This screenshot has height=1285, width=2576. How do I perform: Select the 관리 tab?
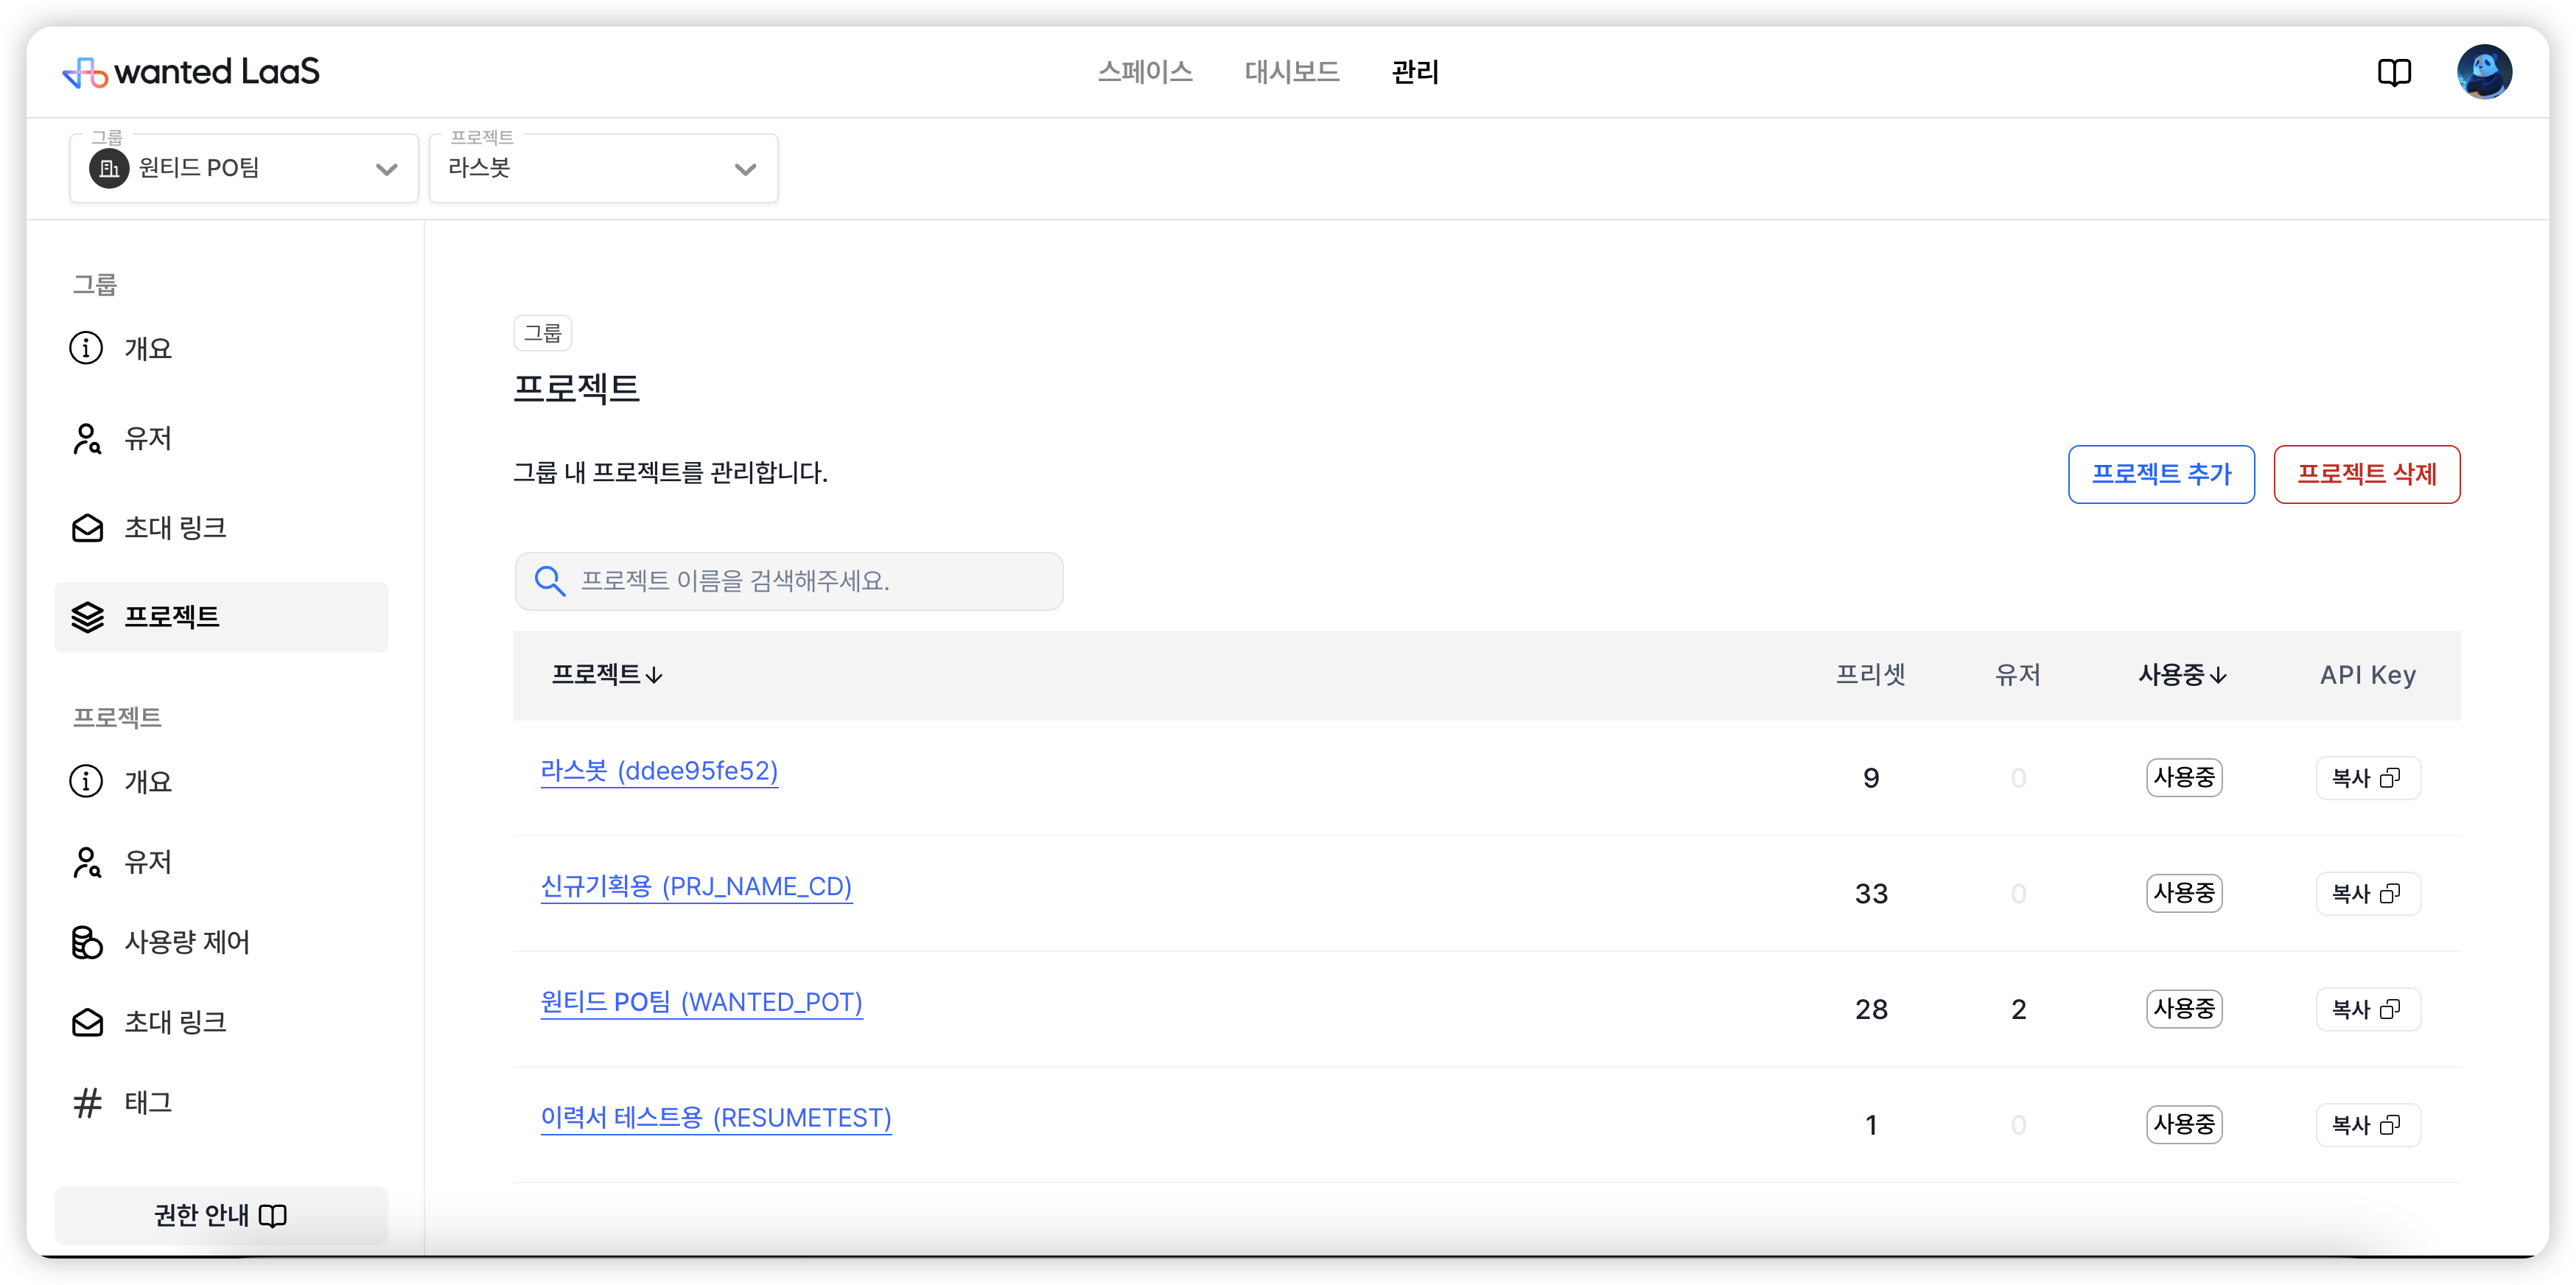coord(1415,72)
